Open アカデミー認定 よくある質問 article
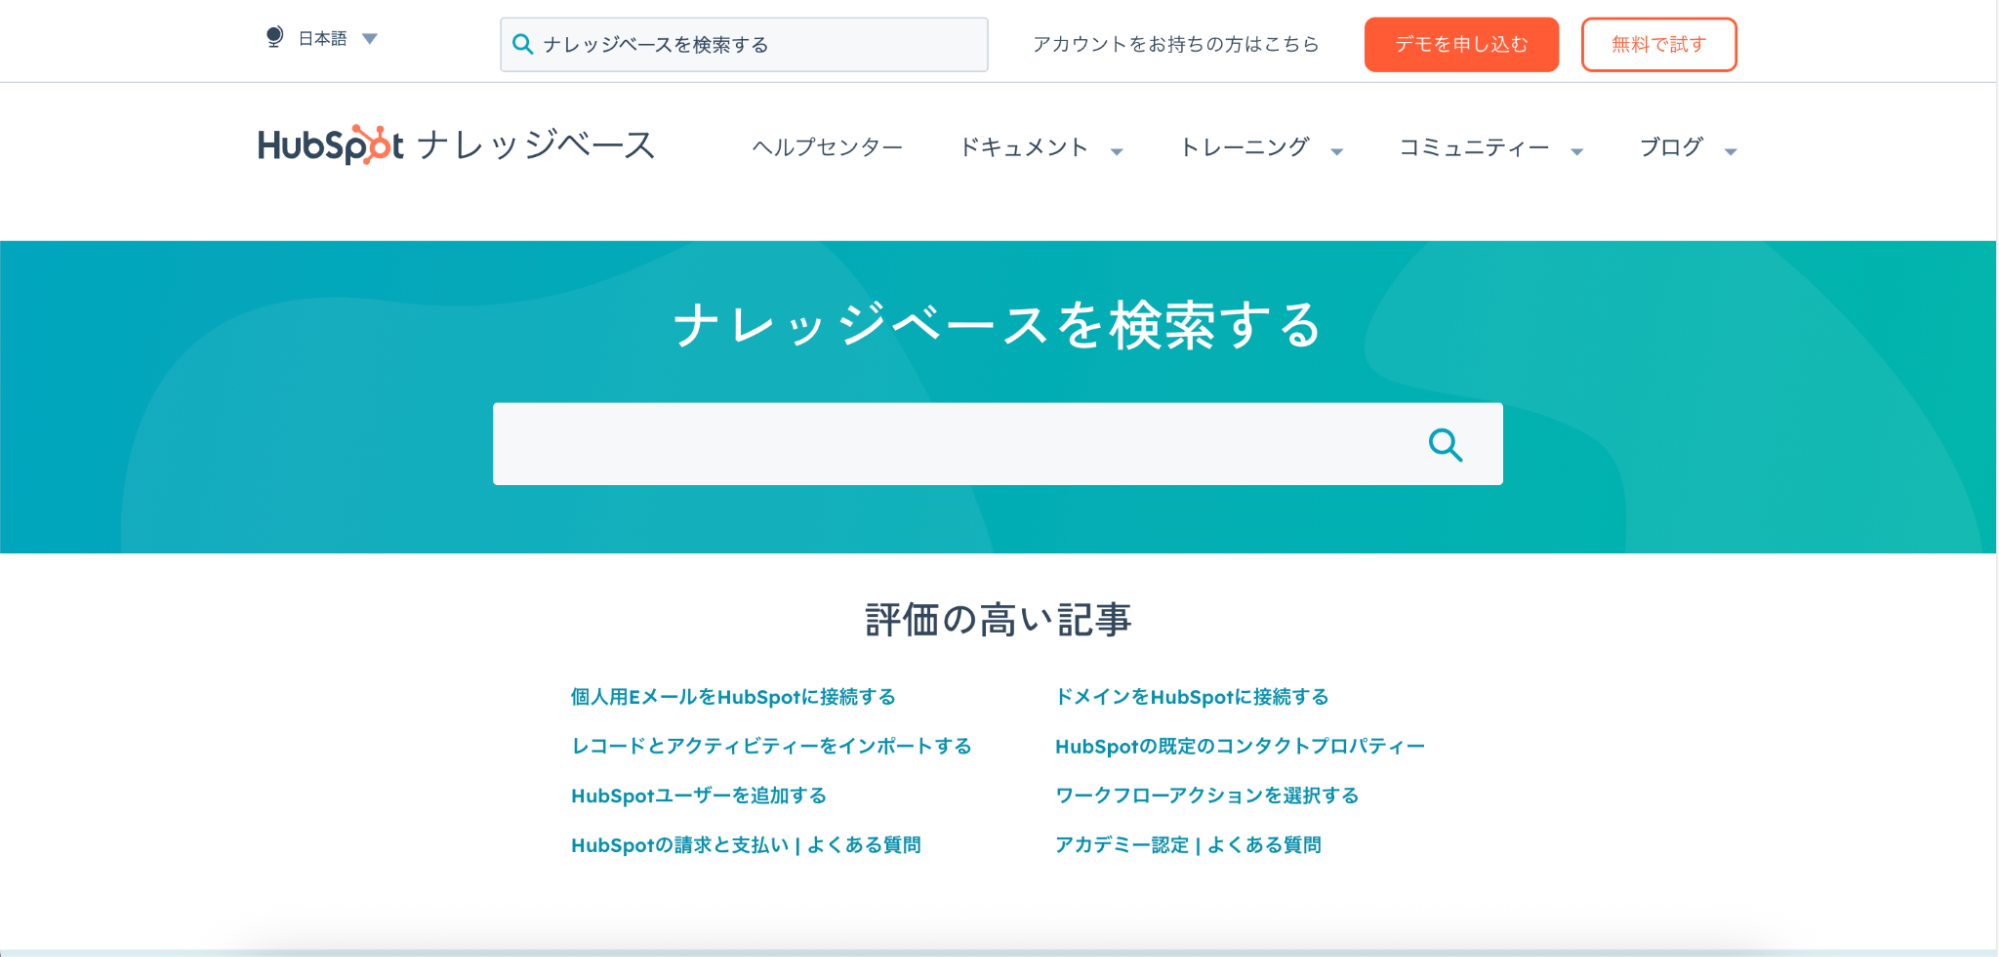 pos(1188,845)
